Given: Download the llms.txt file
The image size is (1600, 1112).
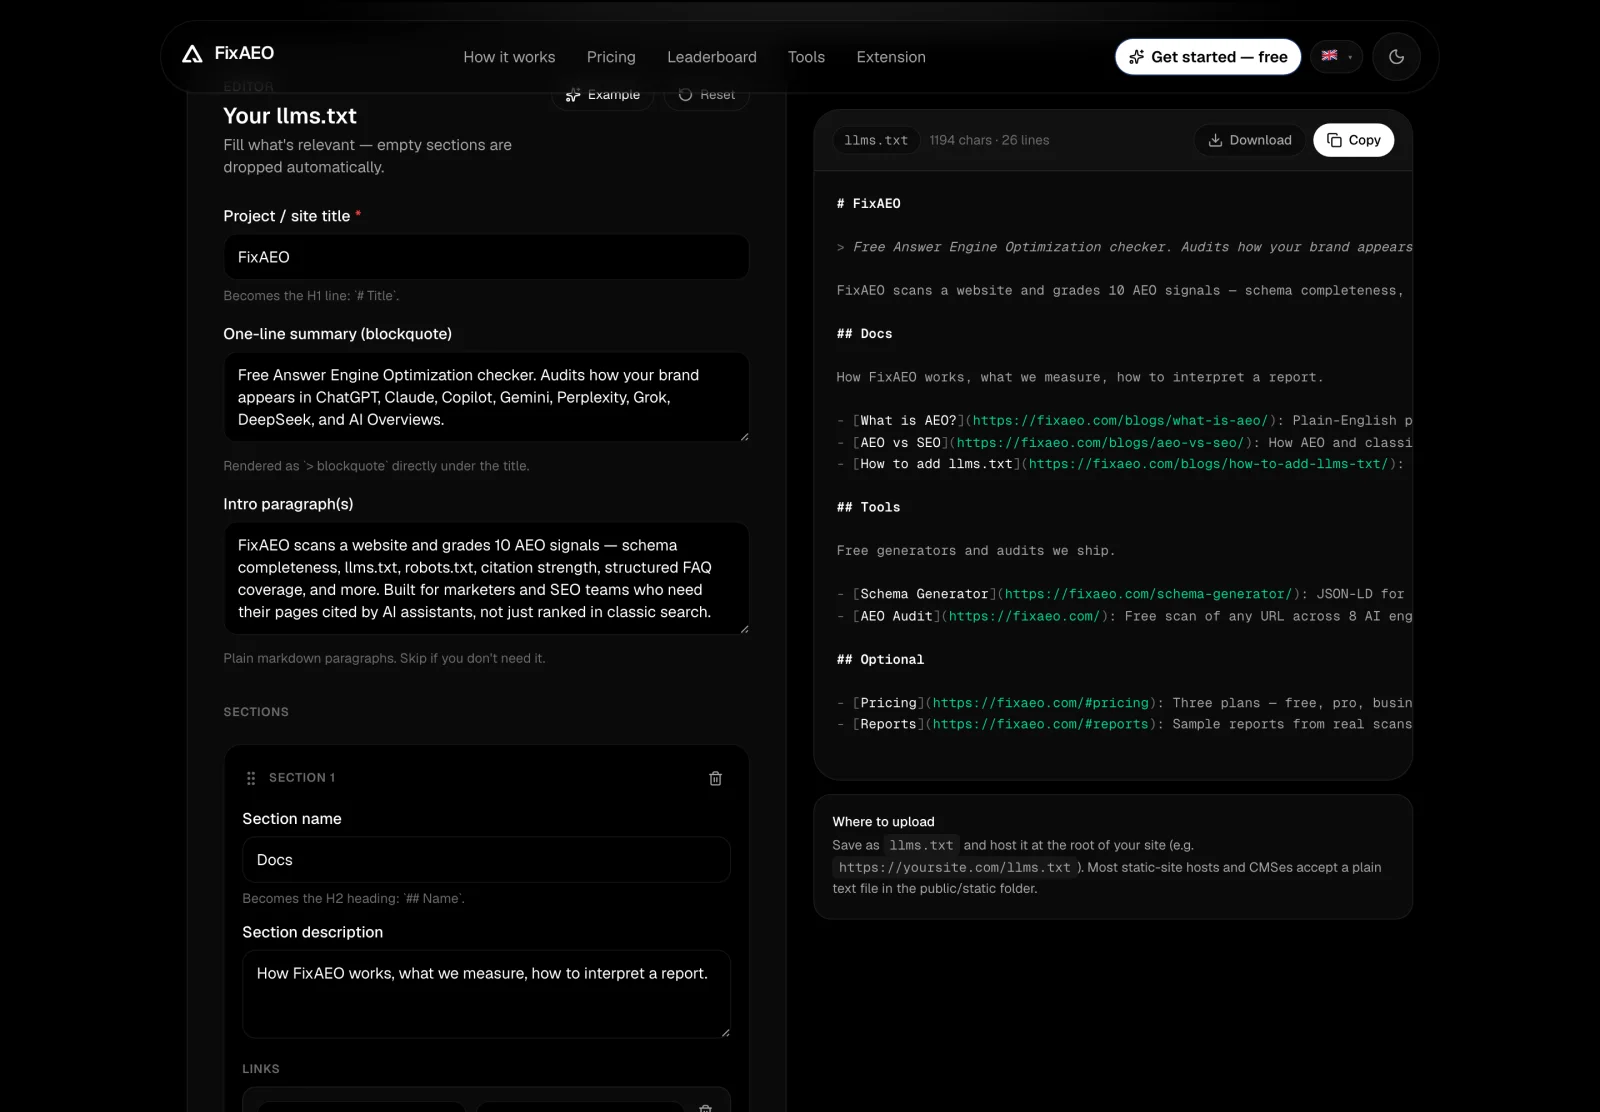Looking at the screenshot, I should 1250,140.
